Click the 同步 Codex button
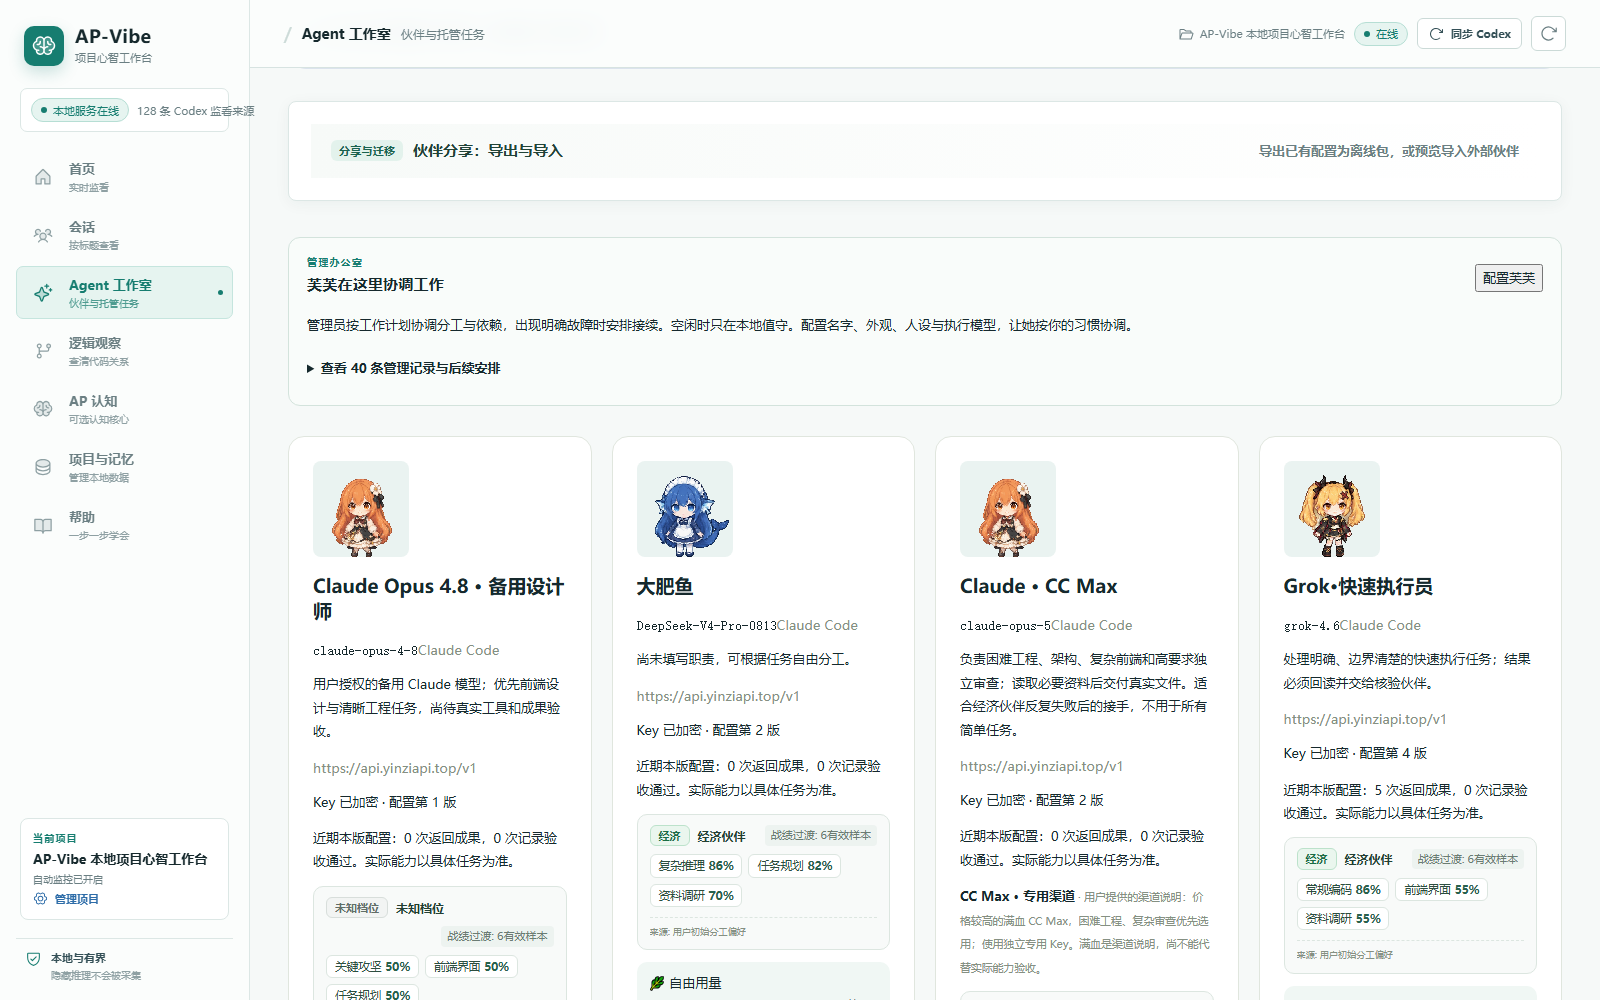The width and height of the screenshot is (1600, 1000). tap(1470, 34)
